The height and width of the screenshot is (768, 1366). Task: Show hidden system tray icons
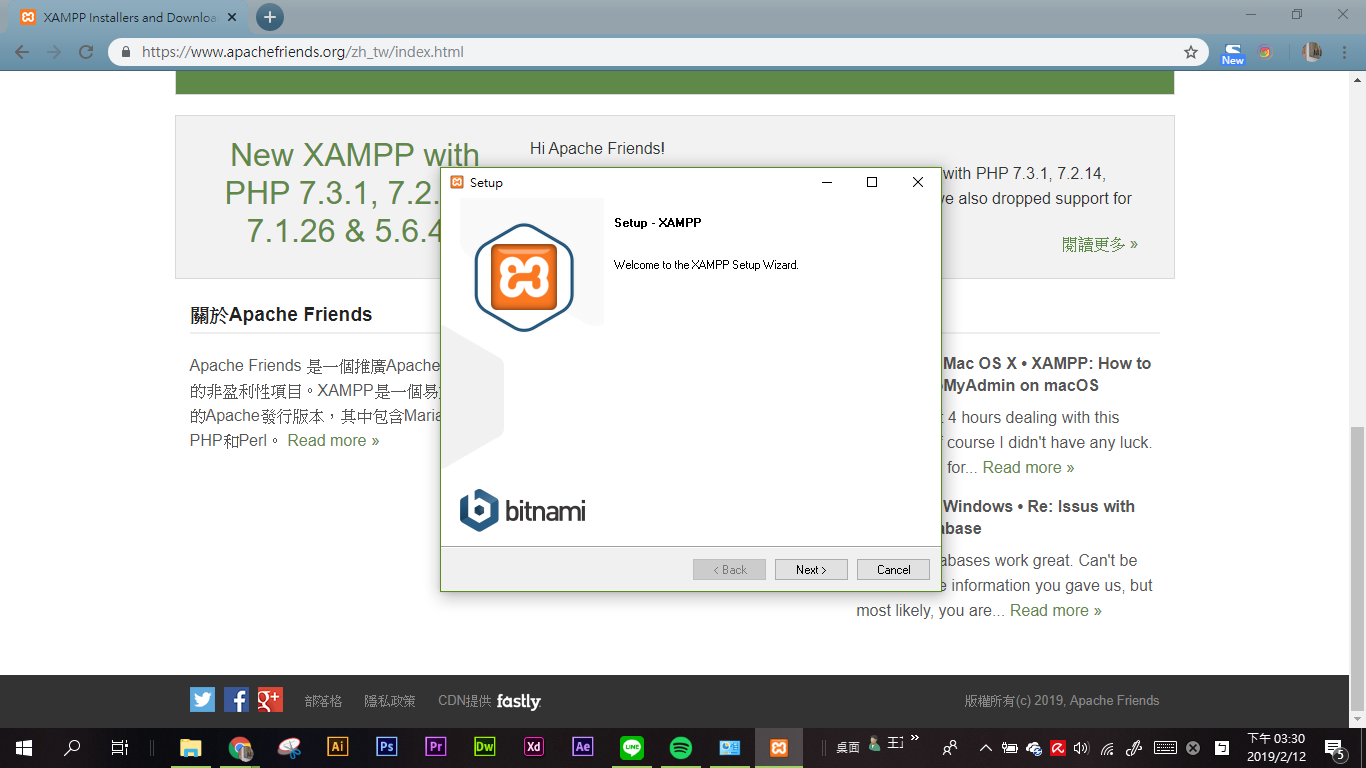pos(985,747)
